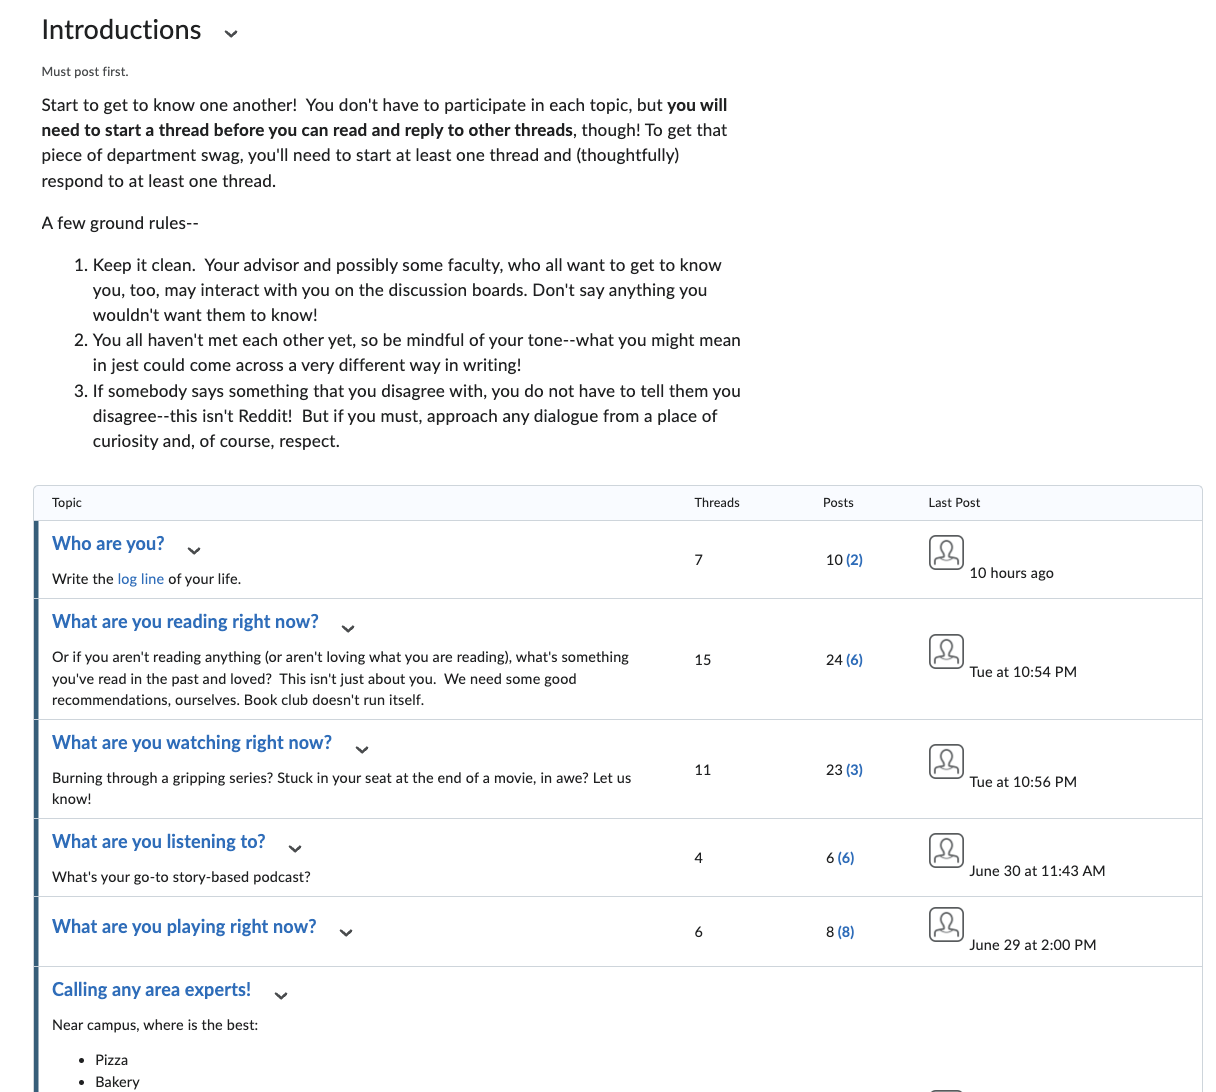The height and width of the screenshot is (1092, 1216).
Task: Expand the chevron next to Calling any area experts!
Action: coord(281,995)
